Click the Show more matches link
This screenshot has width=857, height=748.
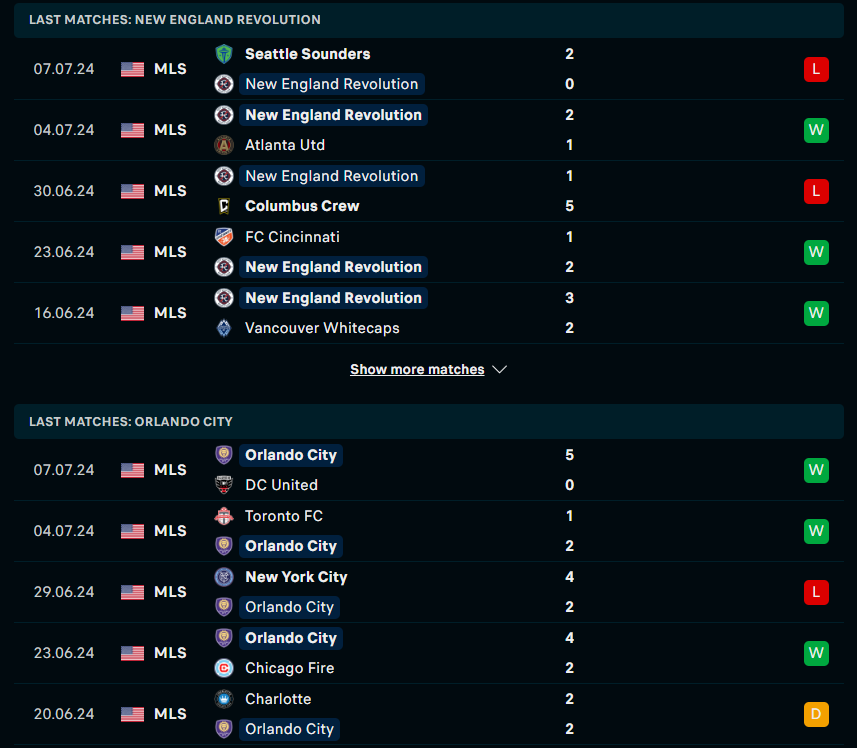pos(417,370)
